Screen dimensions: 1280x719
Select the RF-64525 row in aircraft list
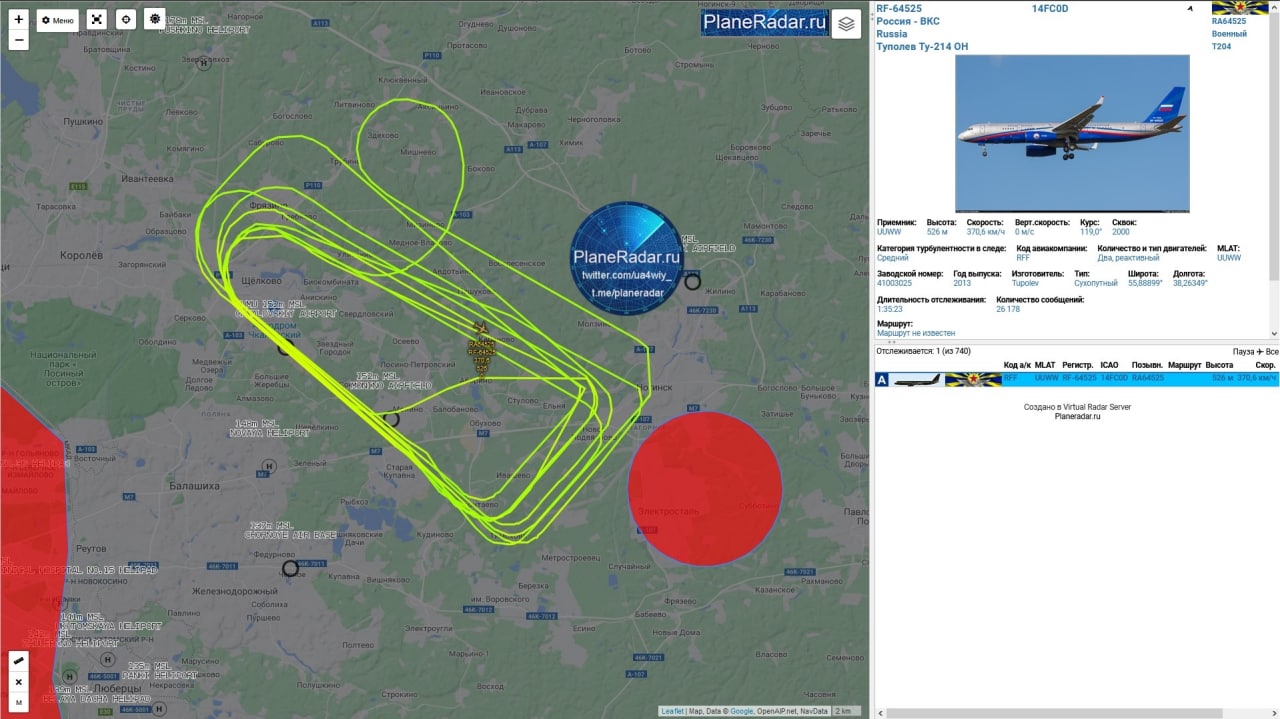coord(1077,379)
